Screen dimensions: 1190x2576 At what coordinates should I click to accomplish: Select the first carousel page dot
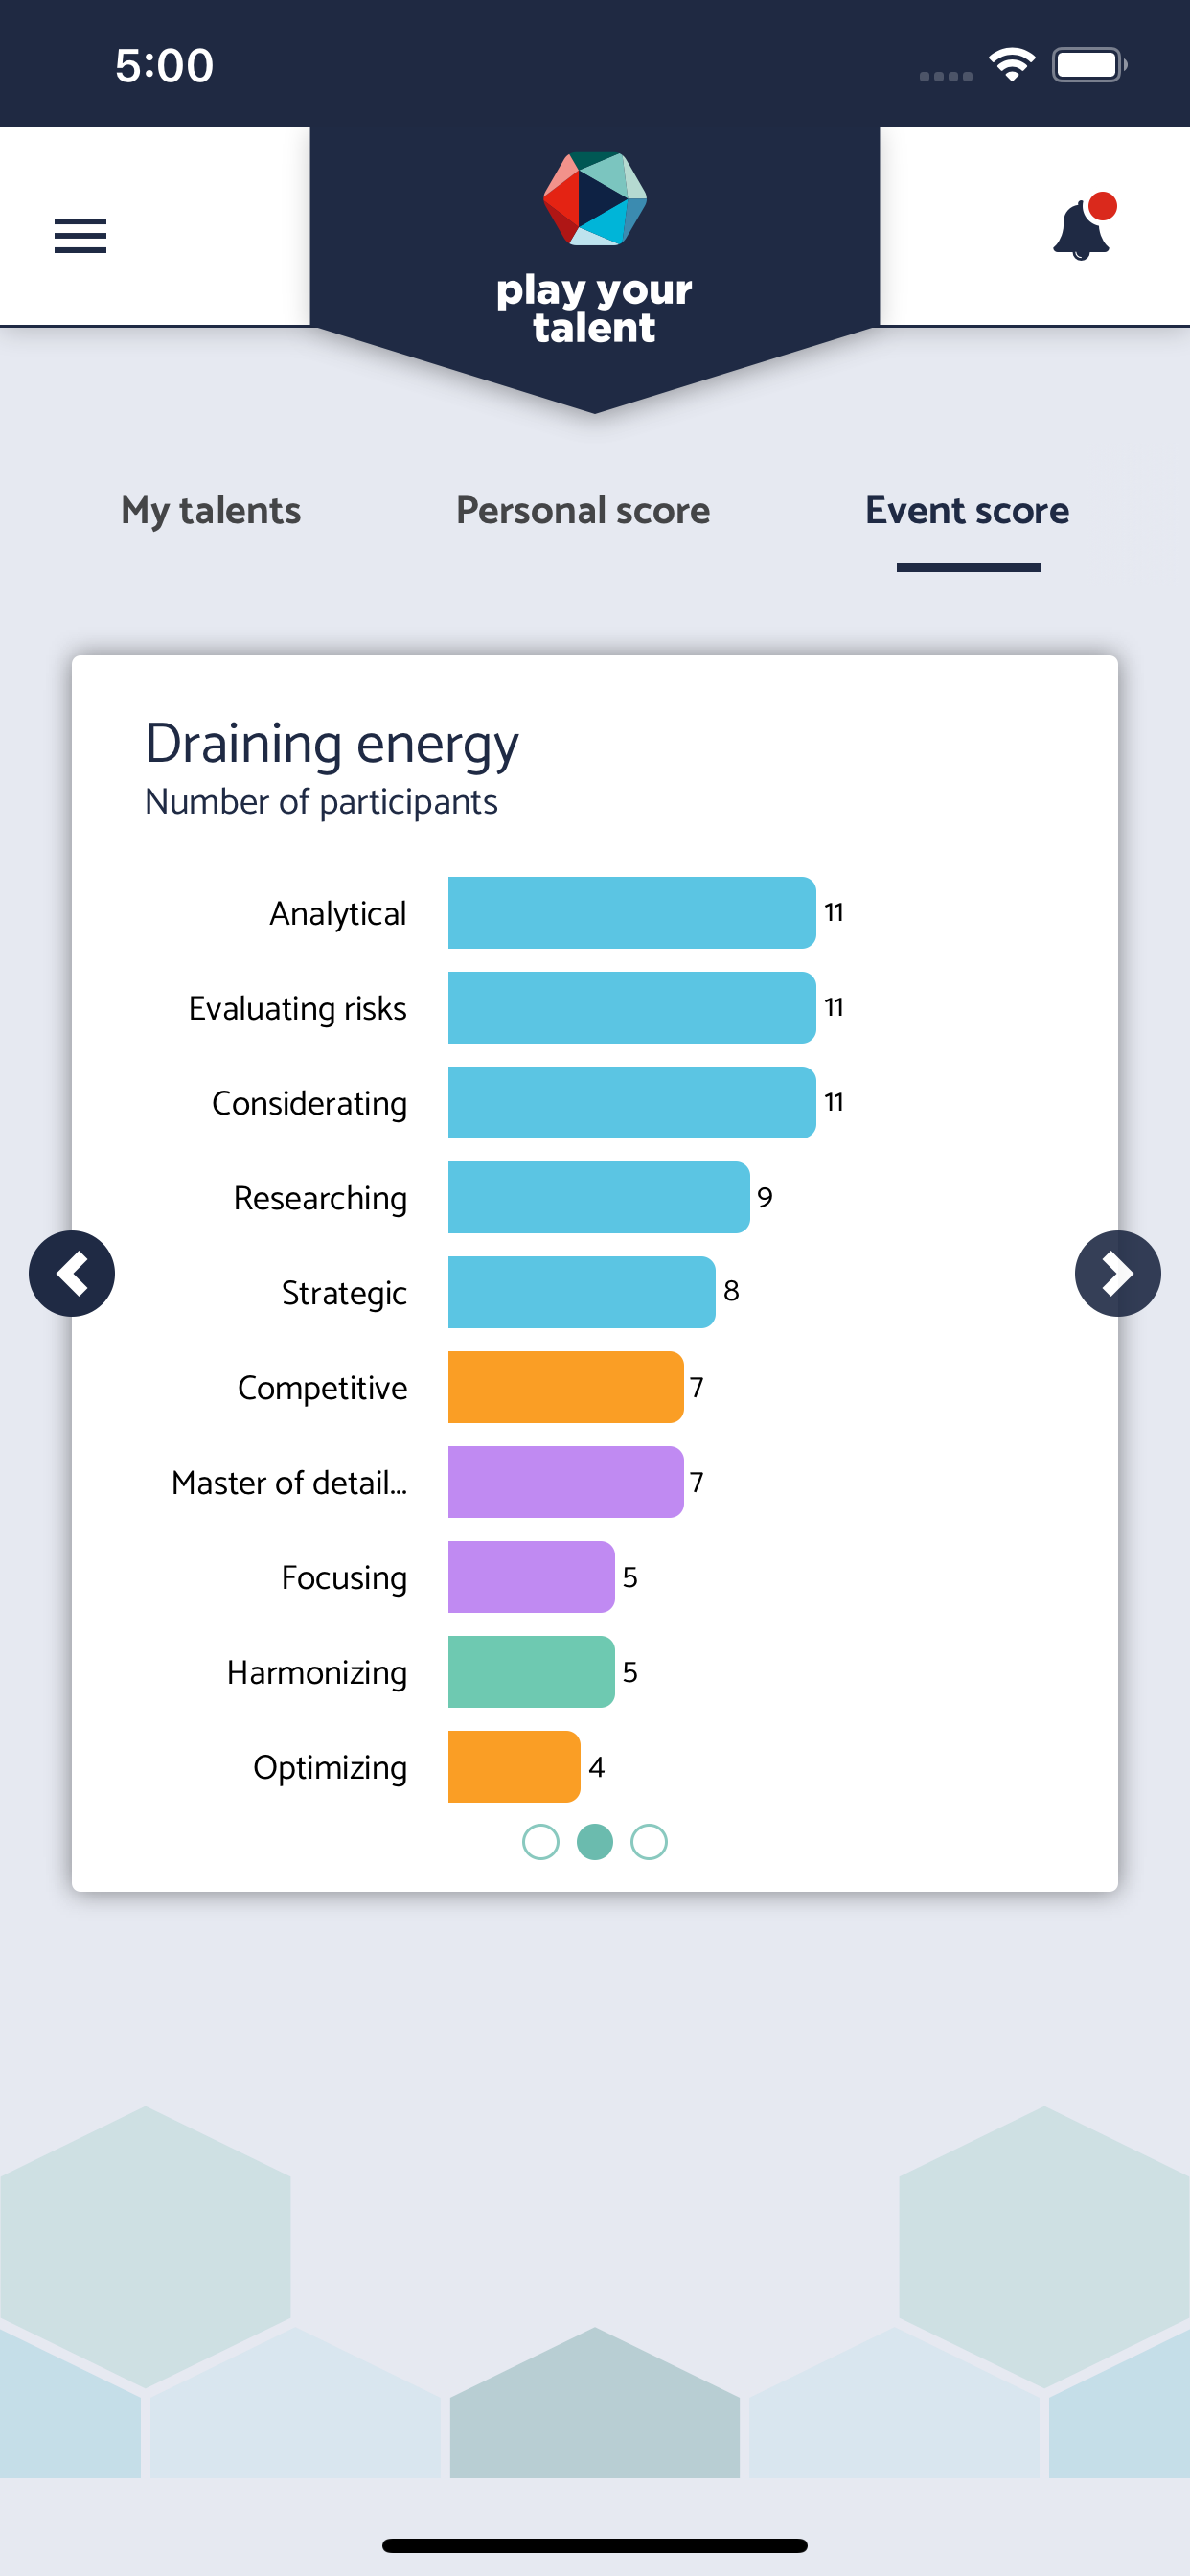[x=541, y=1841]
